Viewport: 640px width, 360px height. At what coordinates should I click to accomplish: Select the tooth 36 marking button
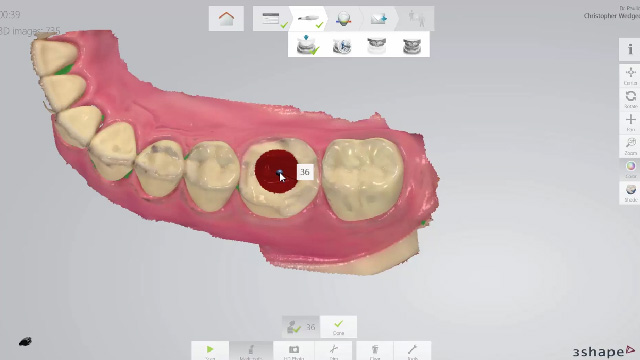click(x=301, y=327)
